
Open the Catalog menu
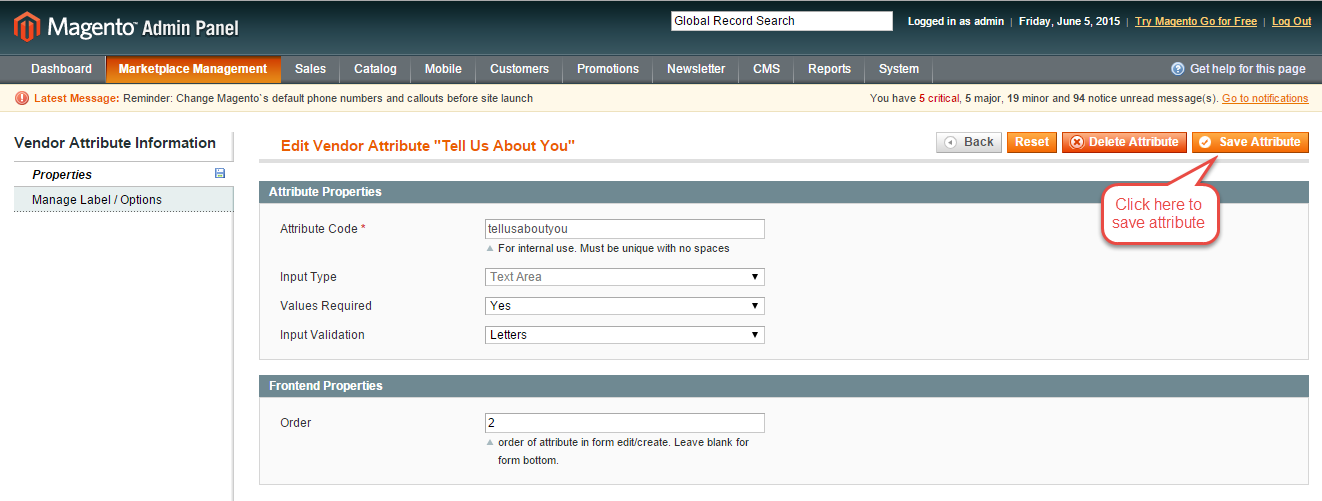[375, 69]
